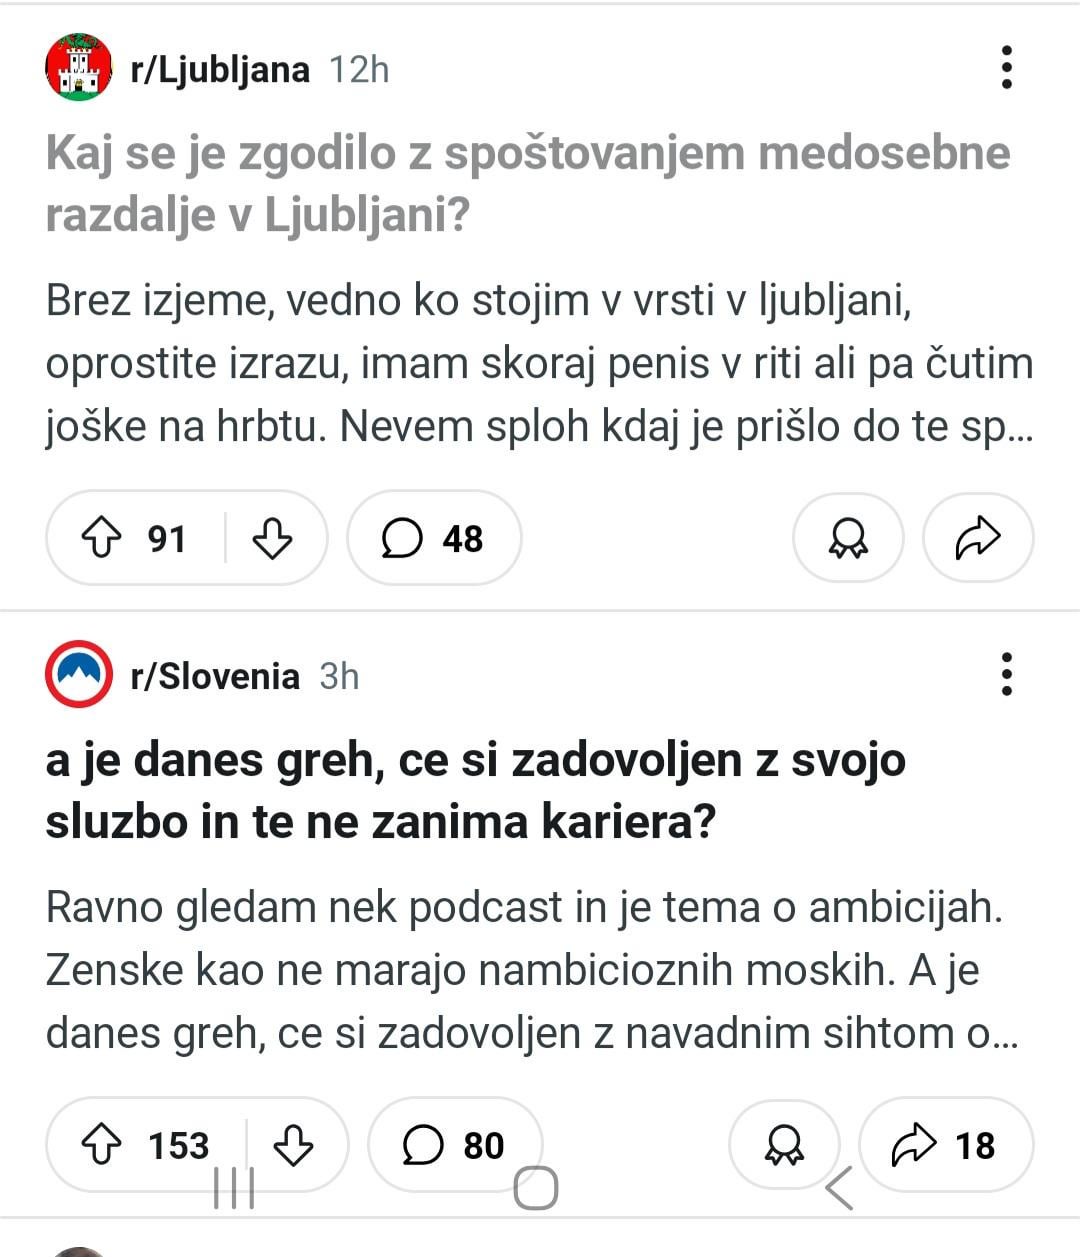This screenshot has width=1080, height=1257.
Task: Tap the Android recent apps navigation button
Action: click(x=235, y=1188)
